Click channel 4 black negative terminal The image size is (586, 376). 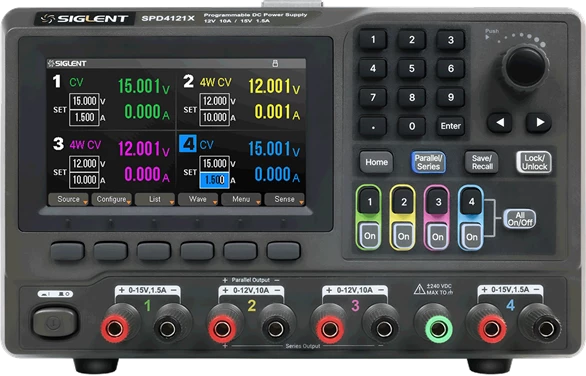click(546, 329)
